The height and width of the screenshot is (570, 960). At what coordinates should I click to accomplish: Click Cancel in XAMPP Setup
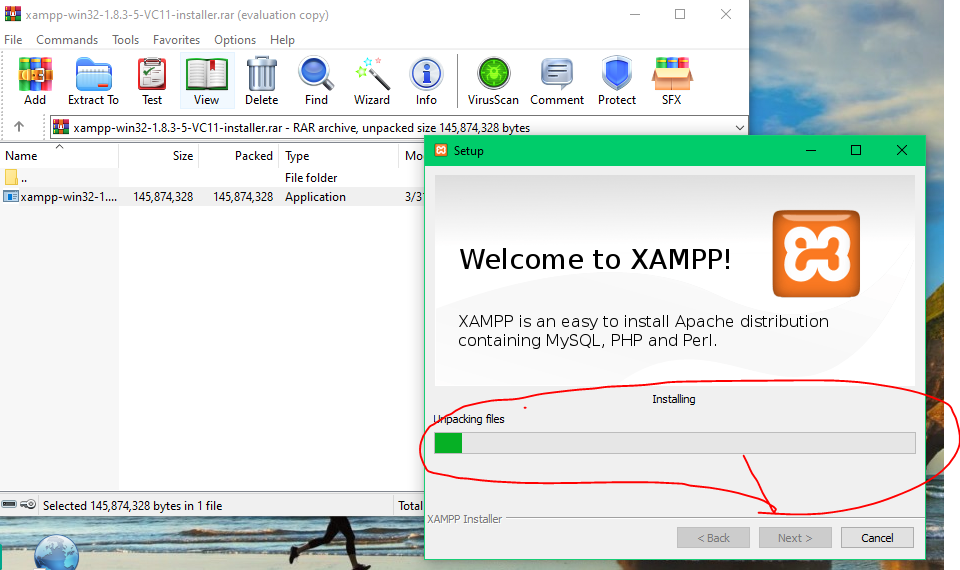[x=877, y=538]
